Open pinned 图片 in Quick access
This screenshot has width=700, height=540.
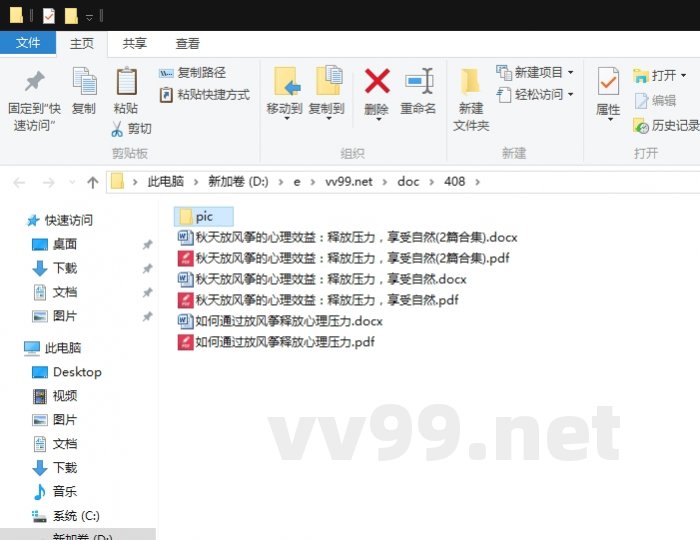coord(54,316)
